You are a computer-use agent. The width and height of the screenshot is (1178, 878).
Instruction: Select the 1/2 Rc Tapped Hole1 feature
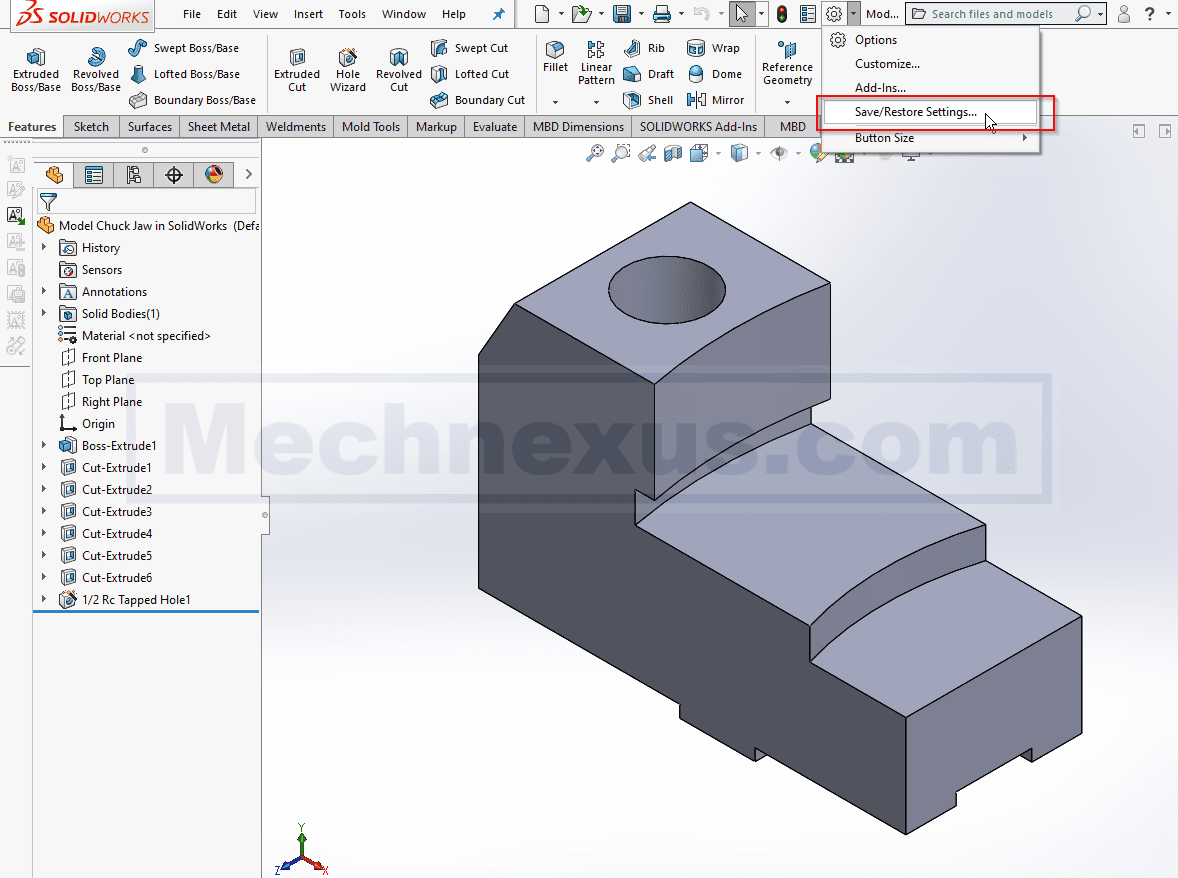[135, 600]
